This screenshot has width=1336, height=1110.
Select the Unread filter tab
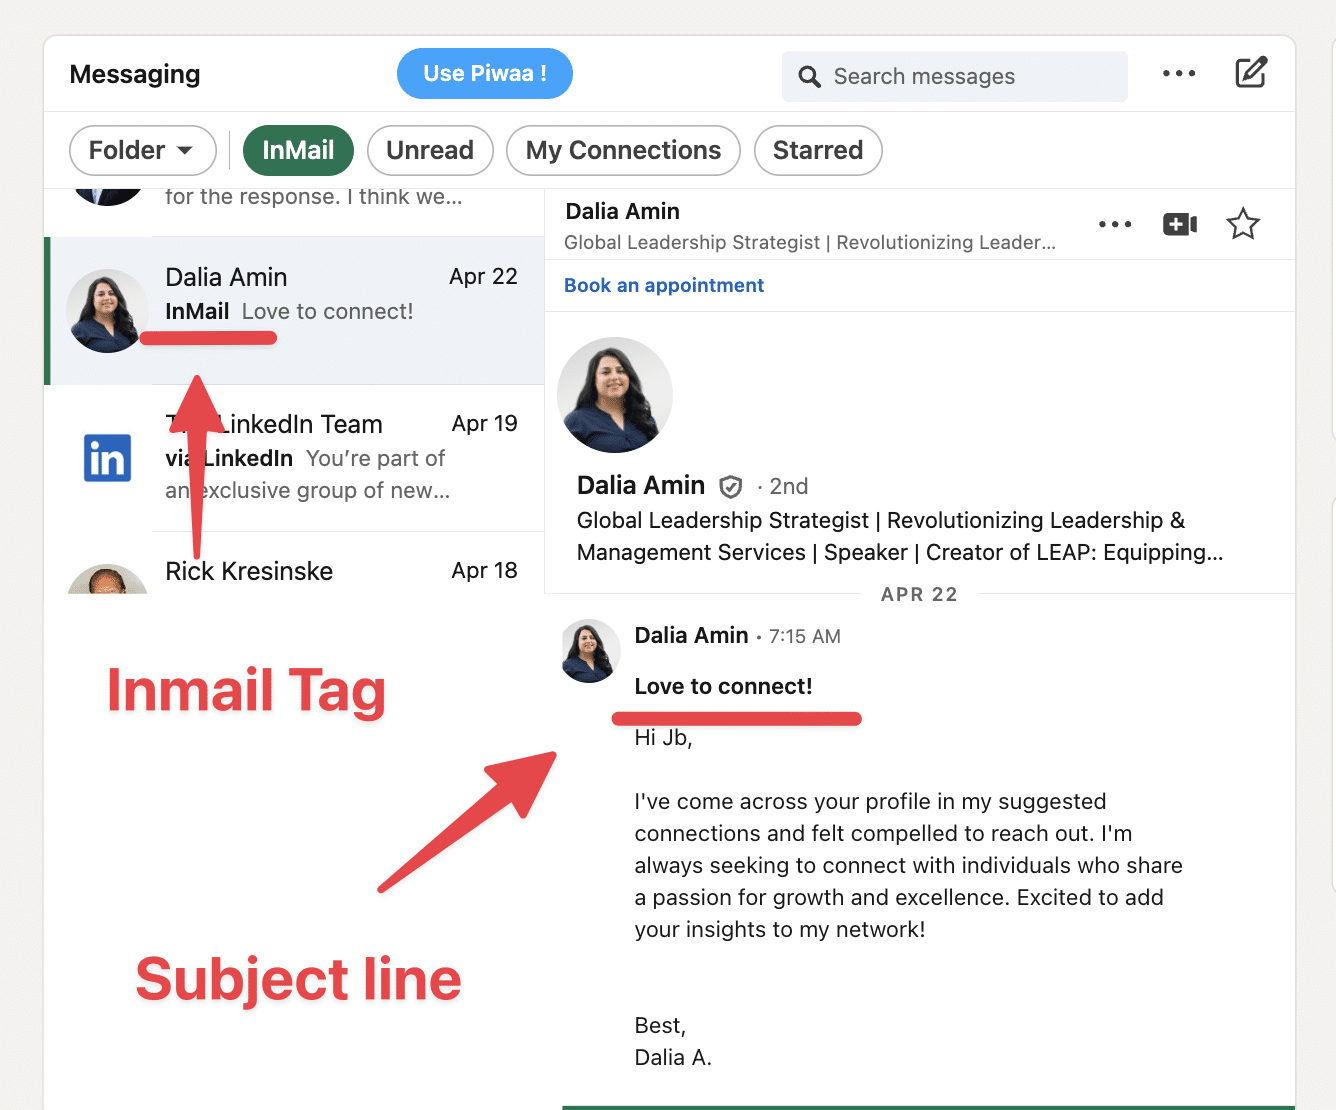pyautogui.click(x=430, y=150)
